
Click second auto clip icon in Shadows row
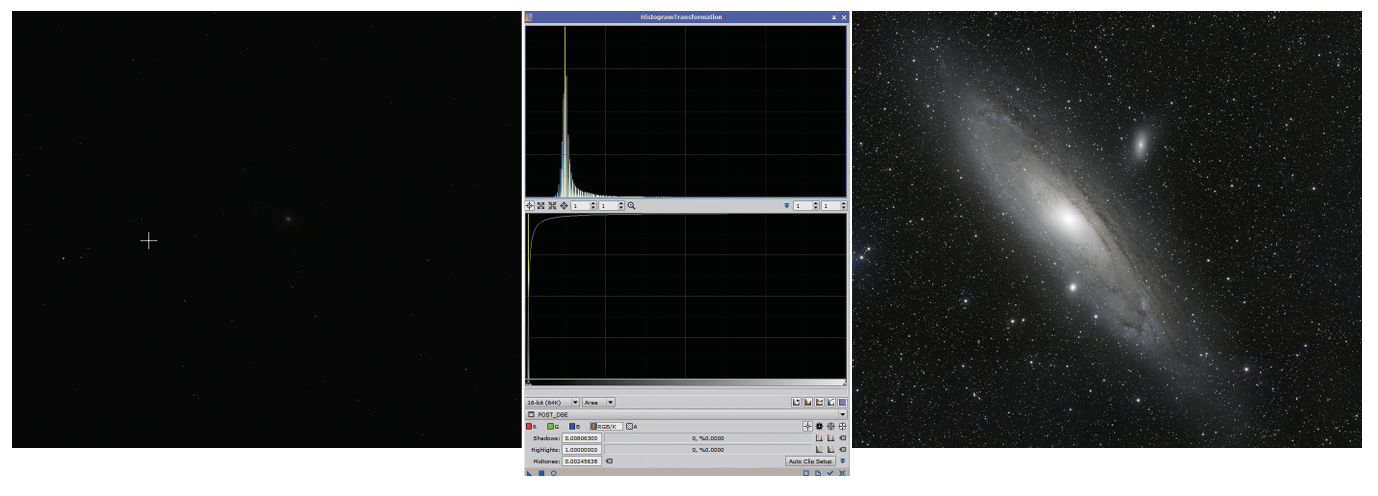point(831,438)
